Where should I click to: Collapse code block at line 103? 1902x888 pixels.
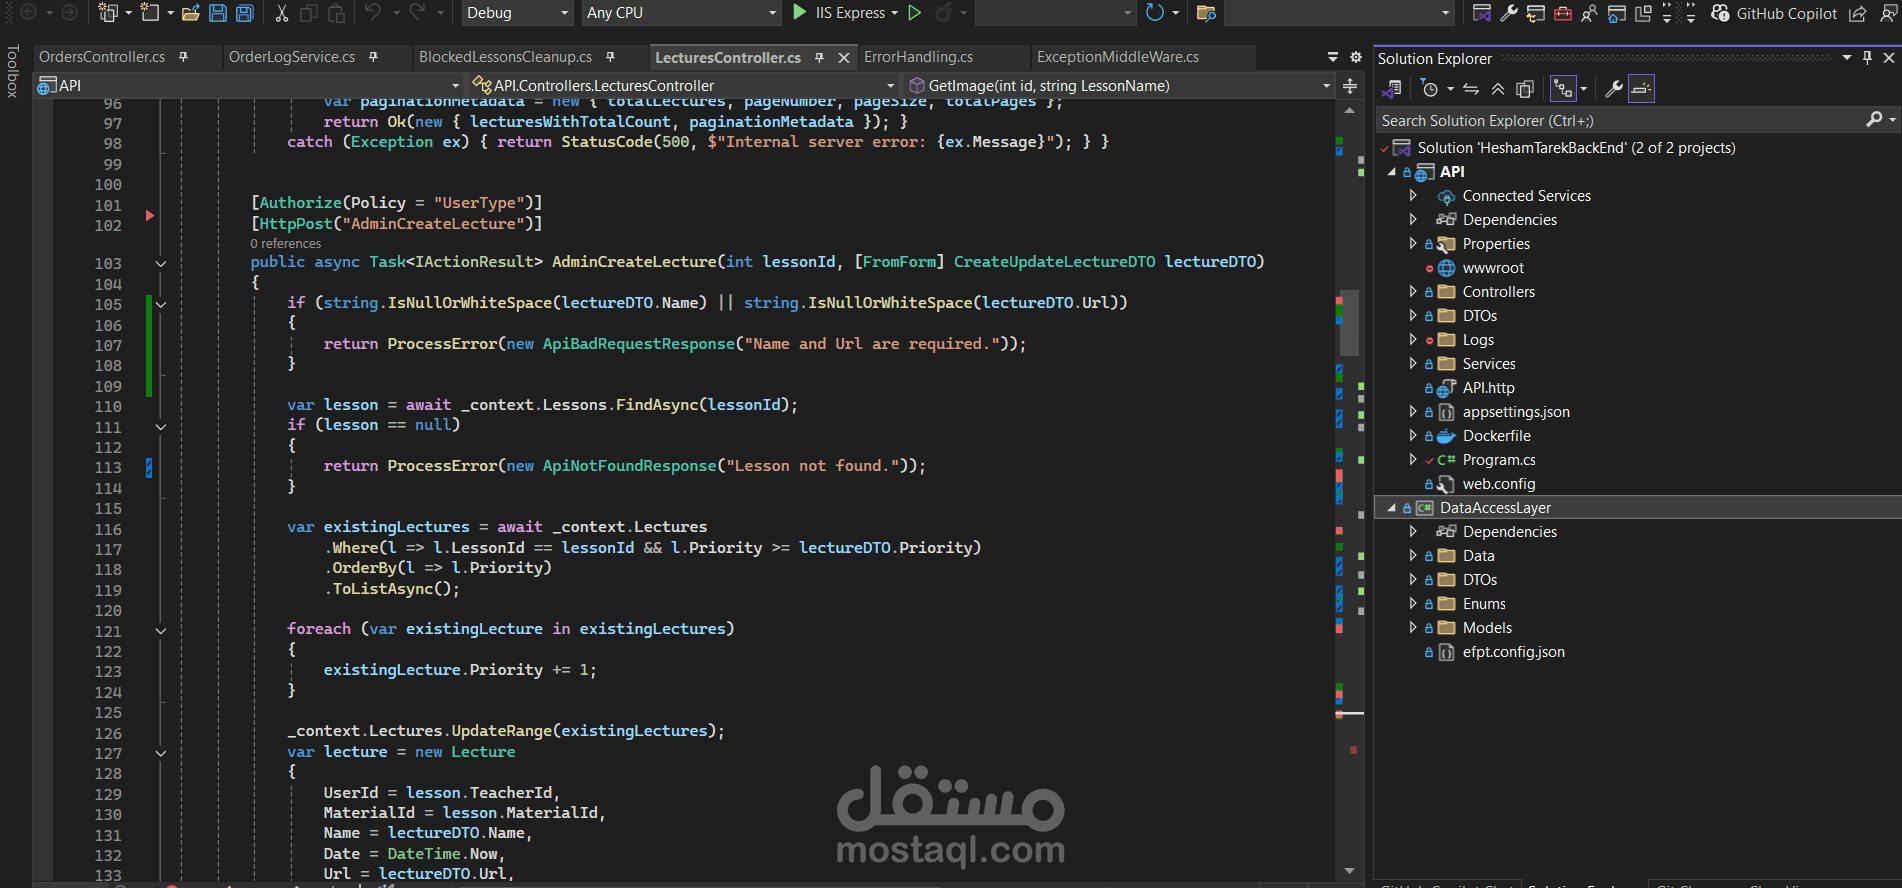coord(161,264)
